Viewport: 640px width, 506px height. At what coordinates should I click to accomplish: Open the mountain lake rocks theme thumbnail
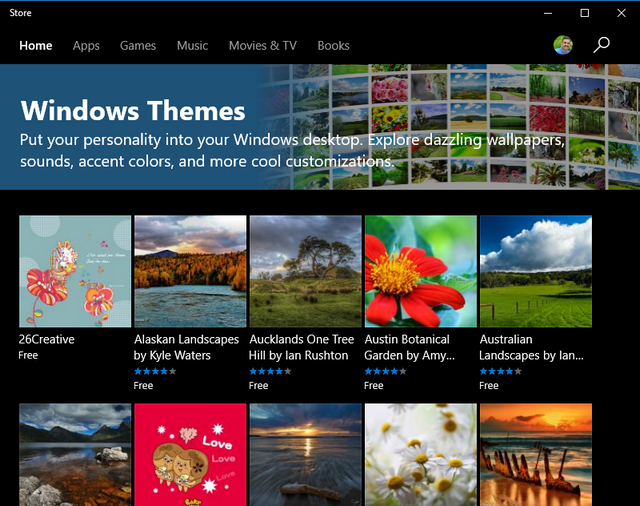(x=75, y=455)
